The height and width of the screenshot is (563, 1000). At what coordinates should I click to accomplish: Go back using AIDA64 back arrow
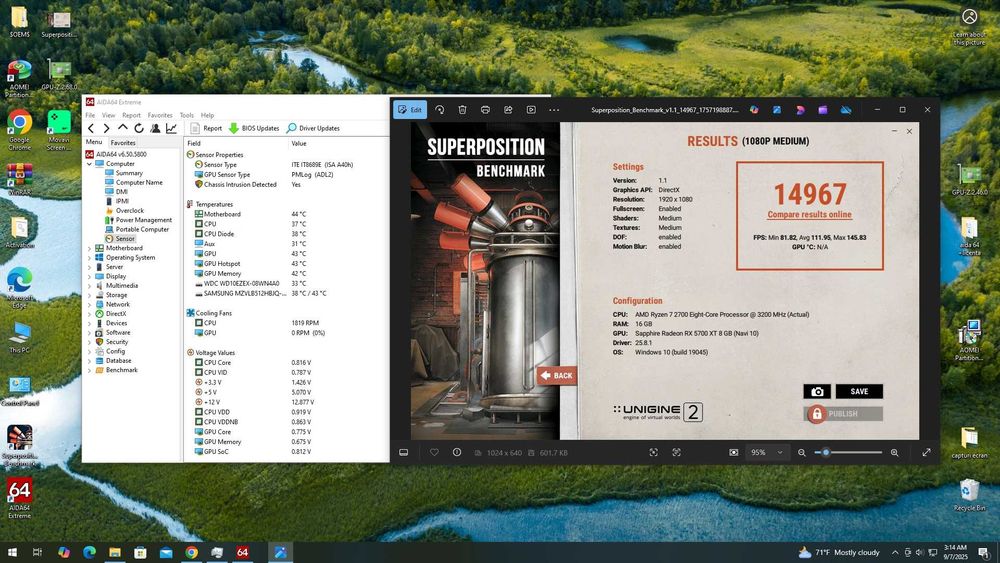pyautogui.click(x=91, y=128)
